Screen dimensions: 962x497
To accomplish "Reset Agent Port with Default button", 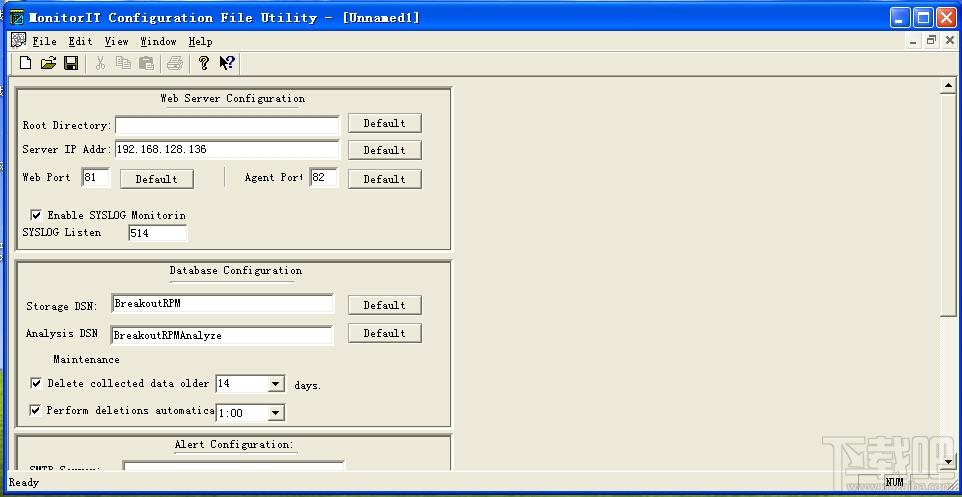I will pos(385,179).
